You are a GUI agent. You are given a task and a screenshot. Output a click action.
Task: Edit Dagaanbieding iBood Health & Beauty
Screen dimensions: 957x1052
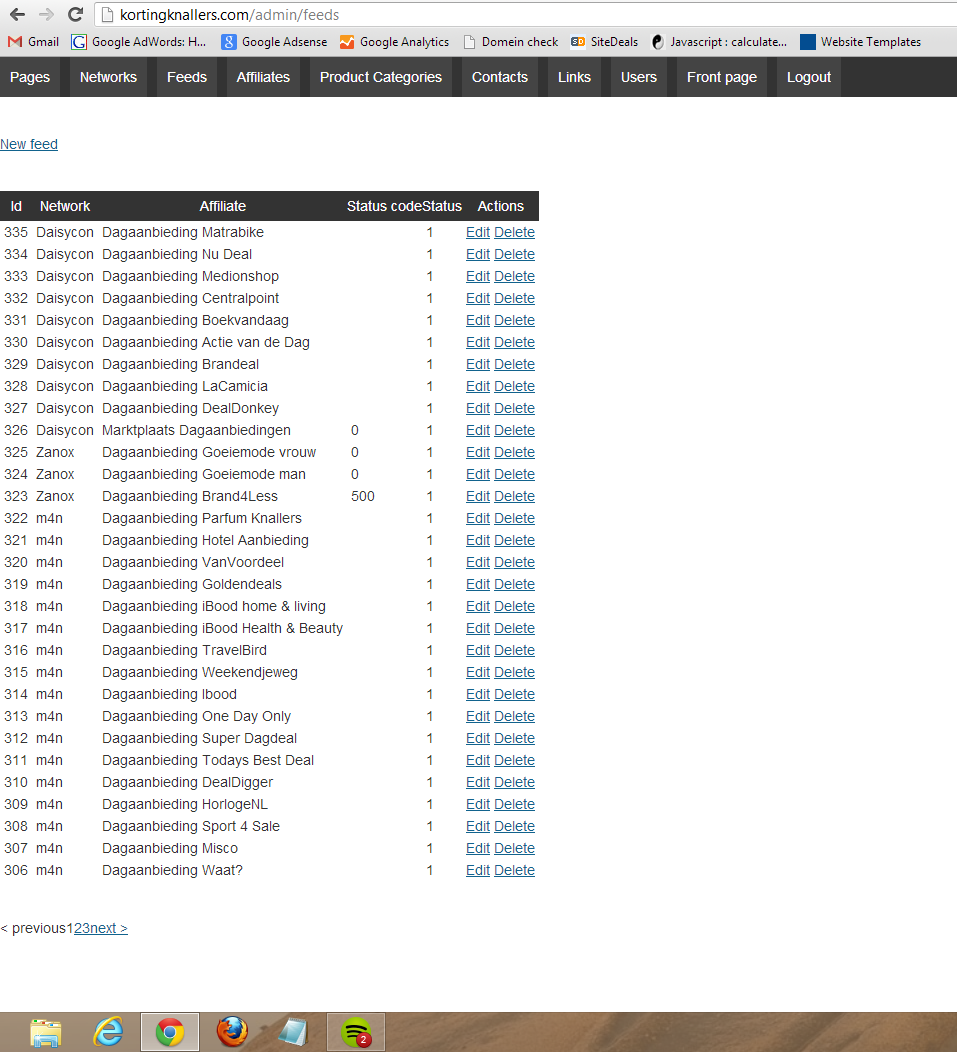click(x=478, y=628)
